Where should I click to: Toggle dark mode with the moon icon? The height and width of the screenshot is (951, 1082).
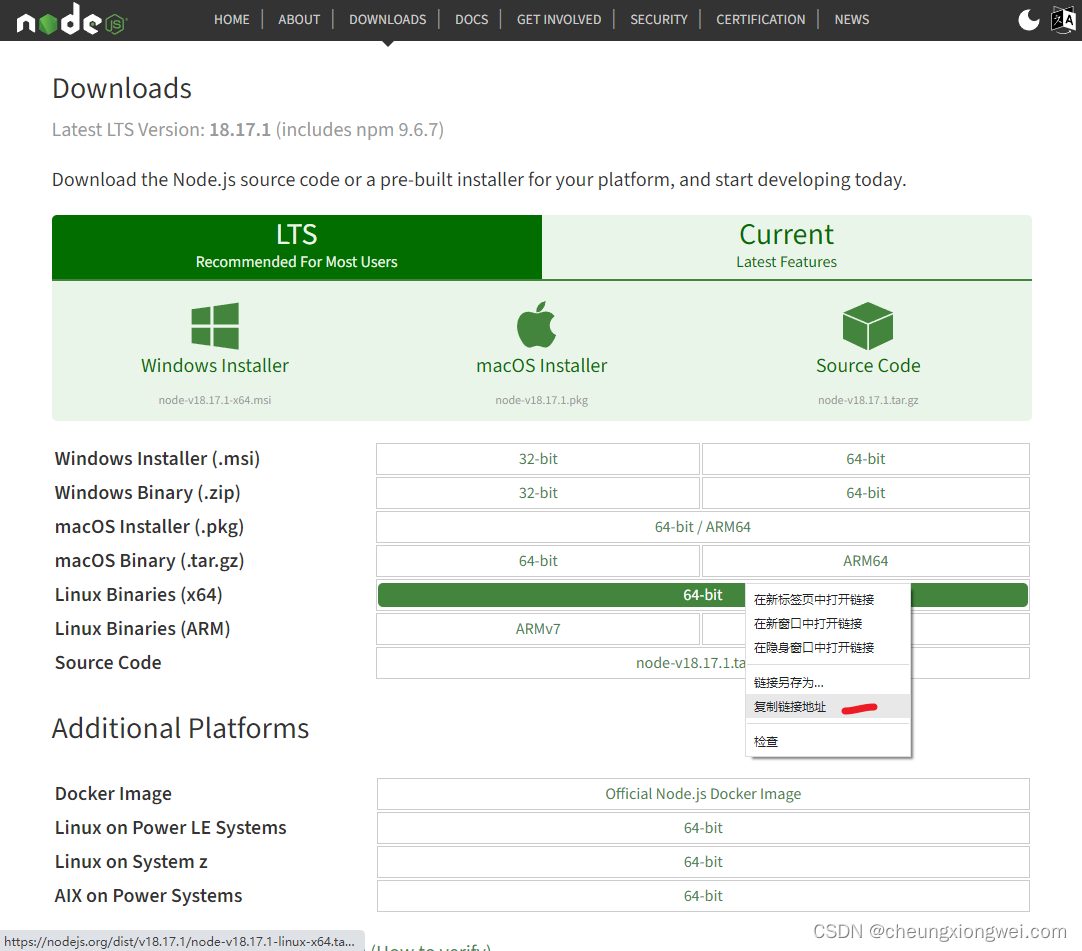pos(1029,18)
